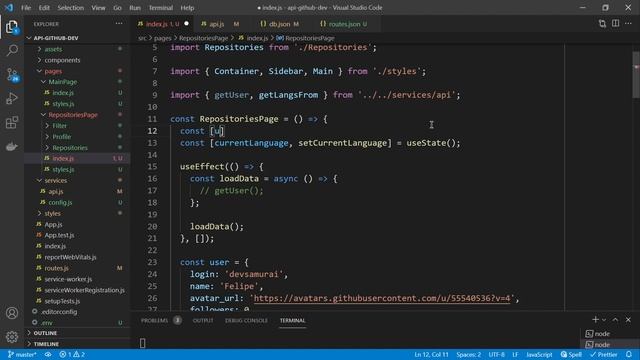640x360 pixels.
Task: Open the Extensions view
Action: point(12,122)
